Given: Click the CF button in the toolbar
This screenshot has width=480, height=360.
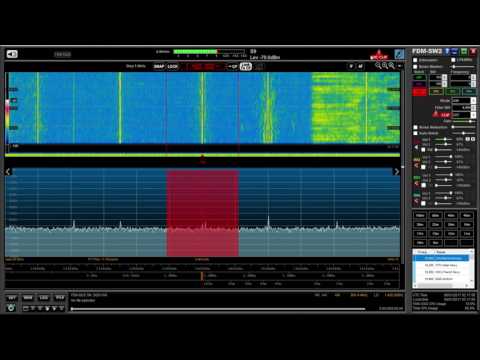Looking at the screenshot, I should tap(232, 66).
